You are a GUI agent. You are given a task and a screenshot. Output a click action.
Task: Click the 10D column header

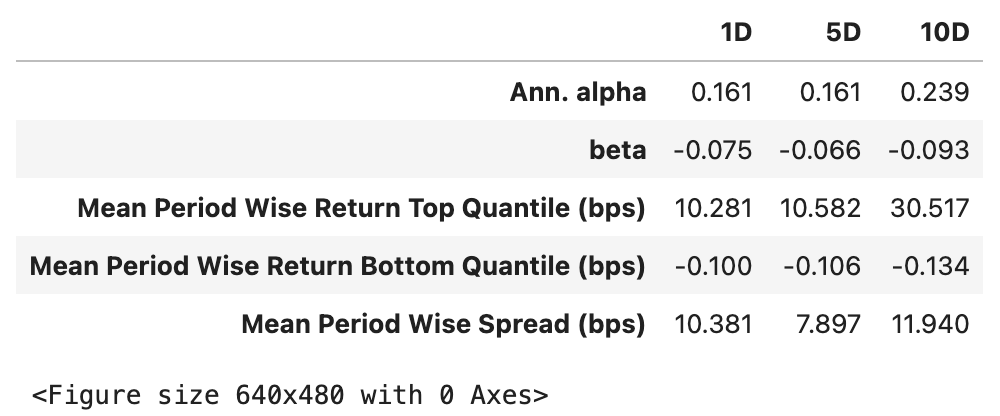click(944, 33)
